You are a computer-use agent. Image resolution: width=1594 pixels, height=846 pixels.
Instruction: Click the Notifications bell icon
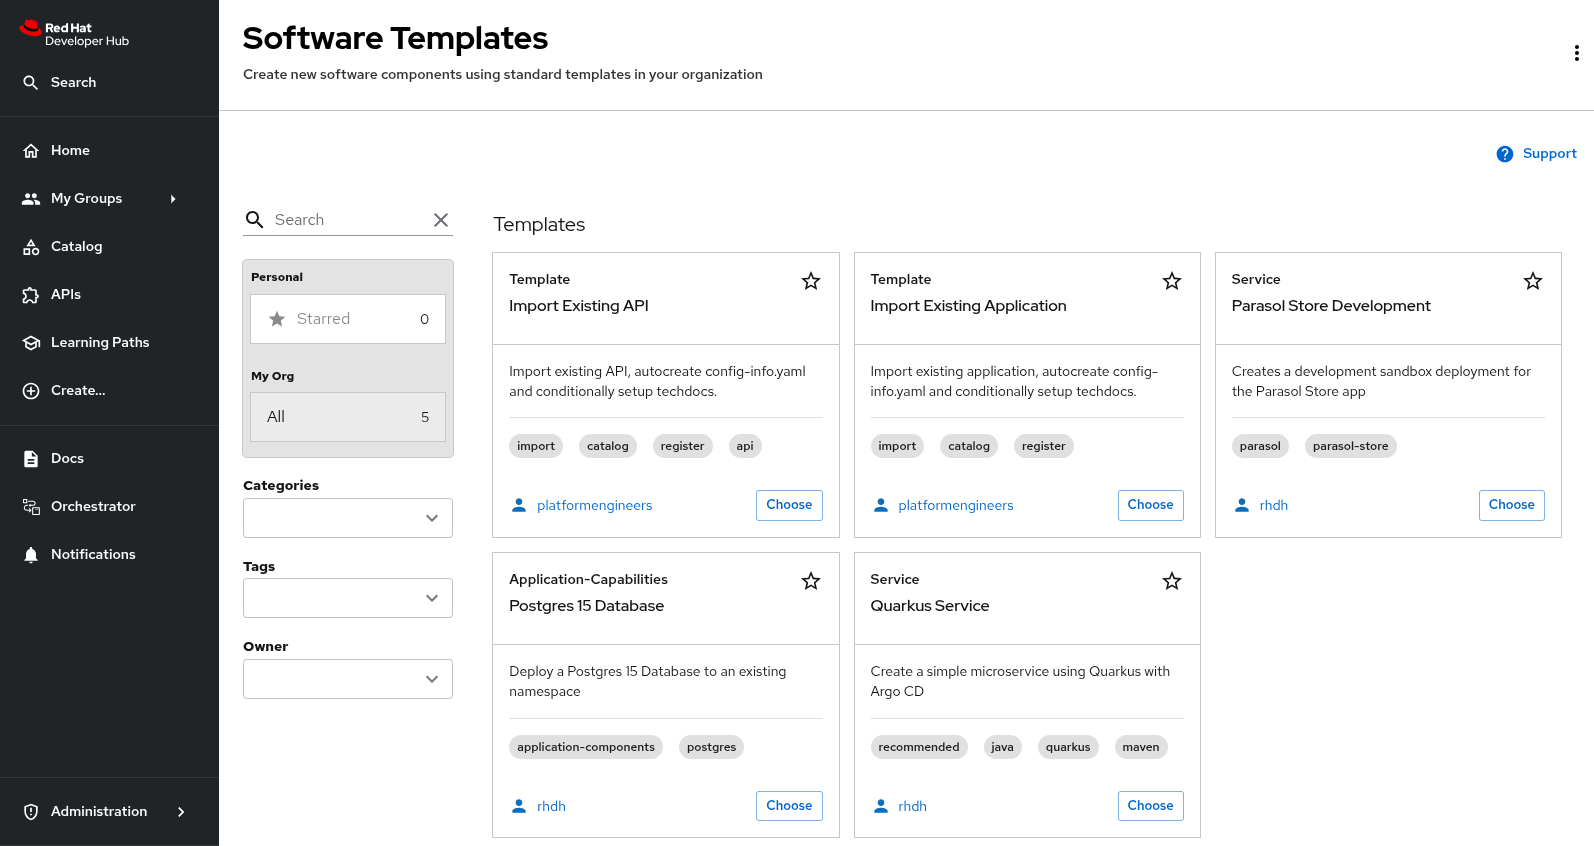[x=31, y=554]
